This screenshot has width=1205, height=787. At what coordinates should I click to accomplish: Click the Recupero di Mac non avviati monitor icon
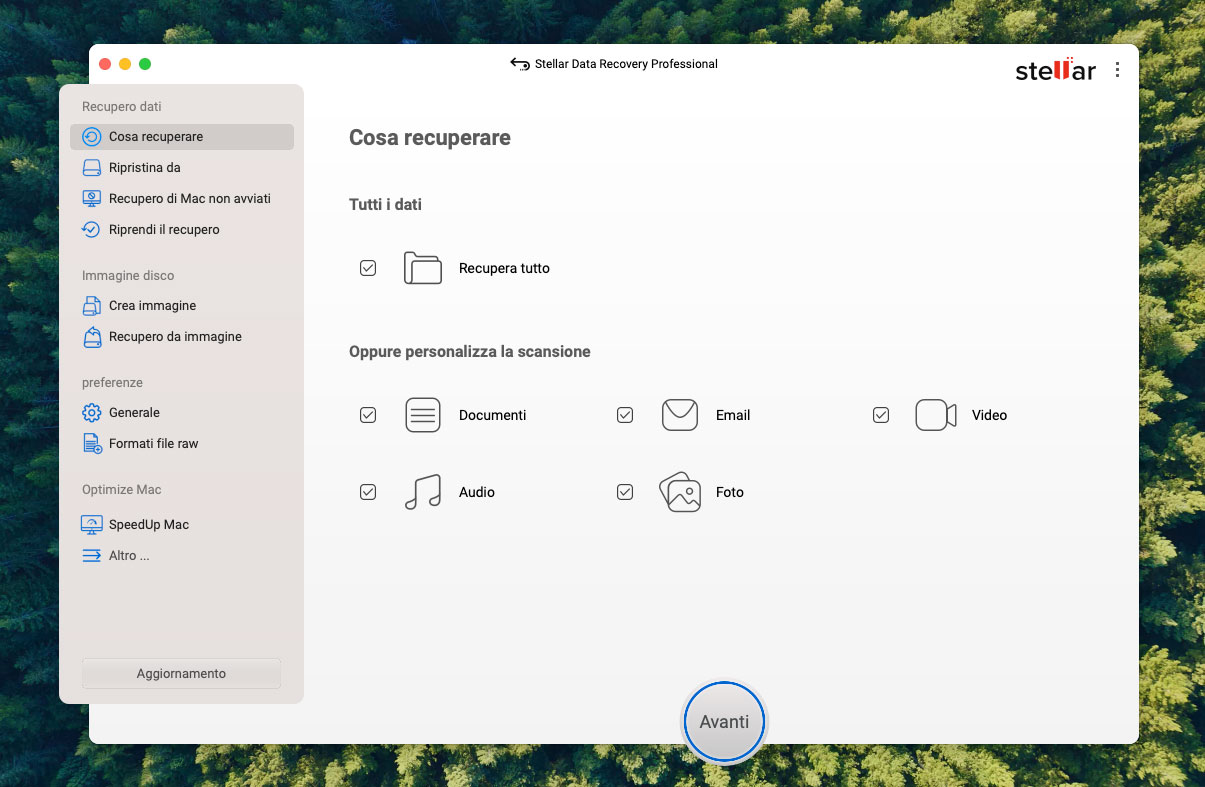pyautogui.click(x=92, y=199)
